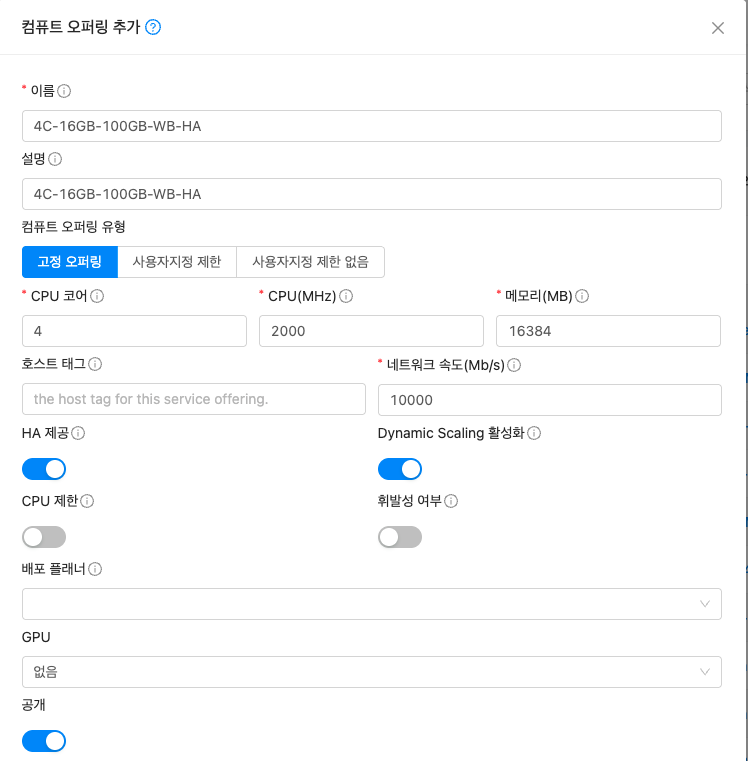The height and width of the screenshot is (761, 748).
Task: Click the help icon beside 컴퓨트 오퍼링 추가 title
Action: tap(153, 28)
